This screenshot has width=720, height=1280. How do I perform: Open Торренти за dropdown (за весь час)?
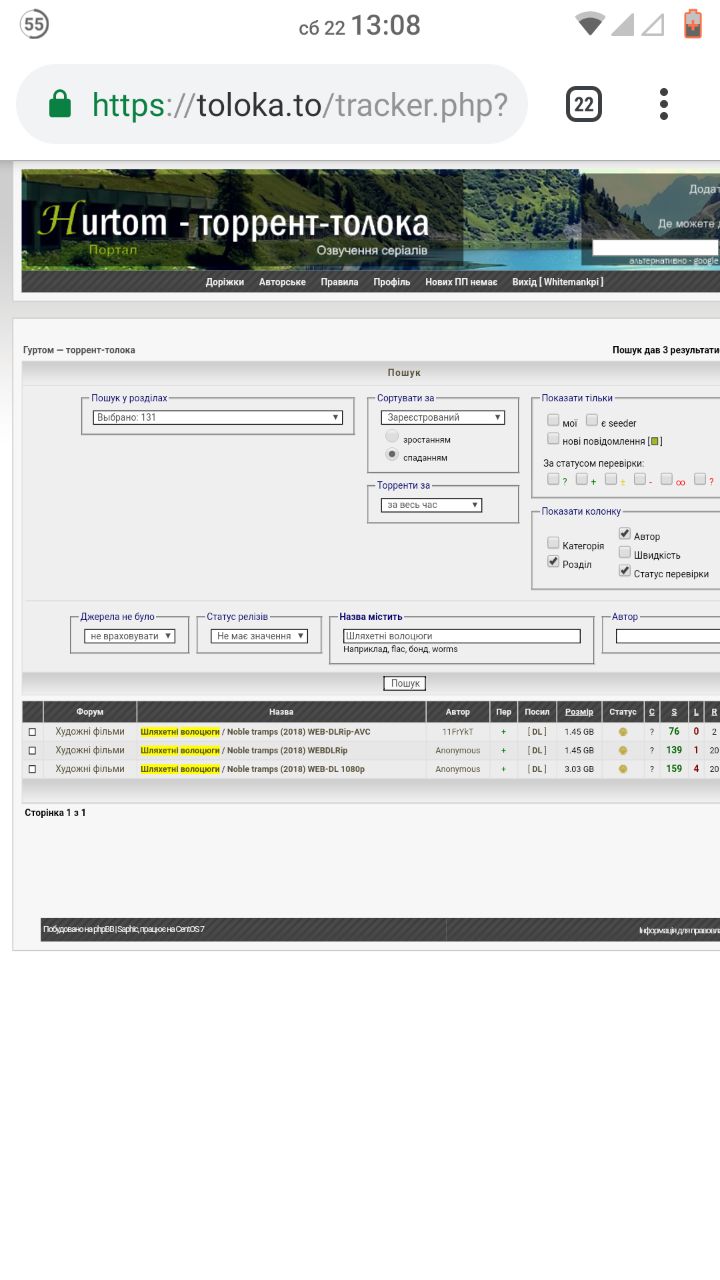point(433,505)
